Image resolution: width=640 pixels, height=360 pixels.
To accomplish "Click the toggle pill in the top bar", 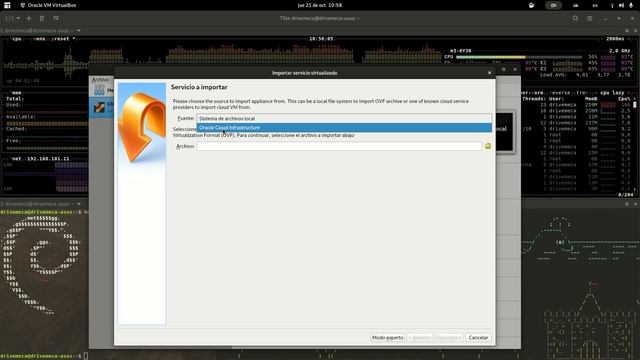I will pos(553,5).
